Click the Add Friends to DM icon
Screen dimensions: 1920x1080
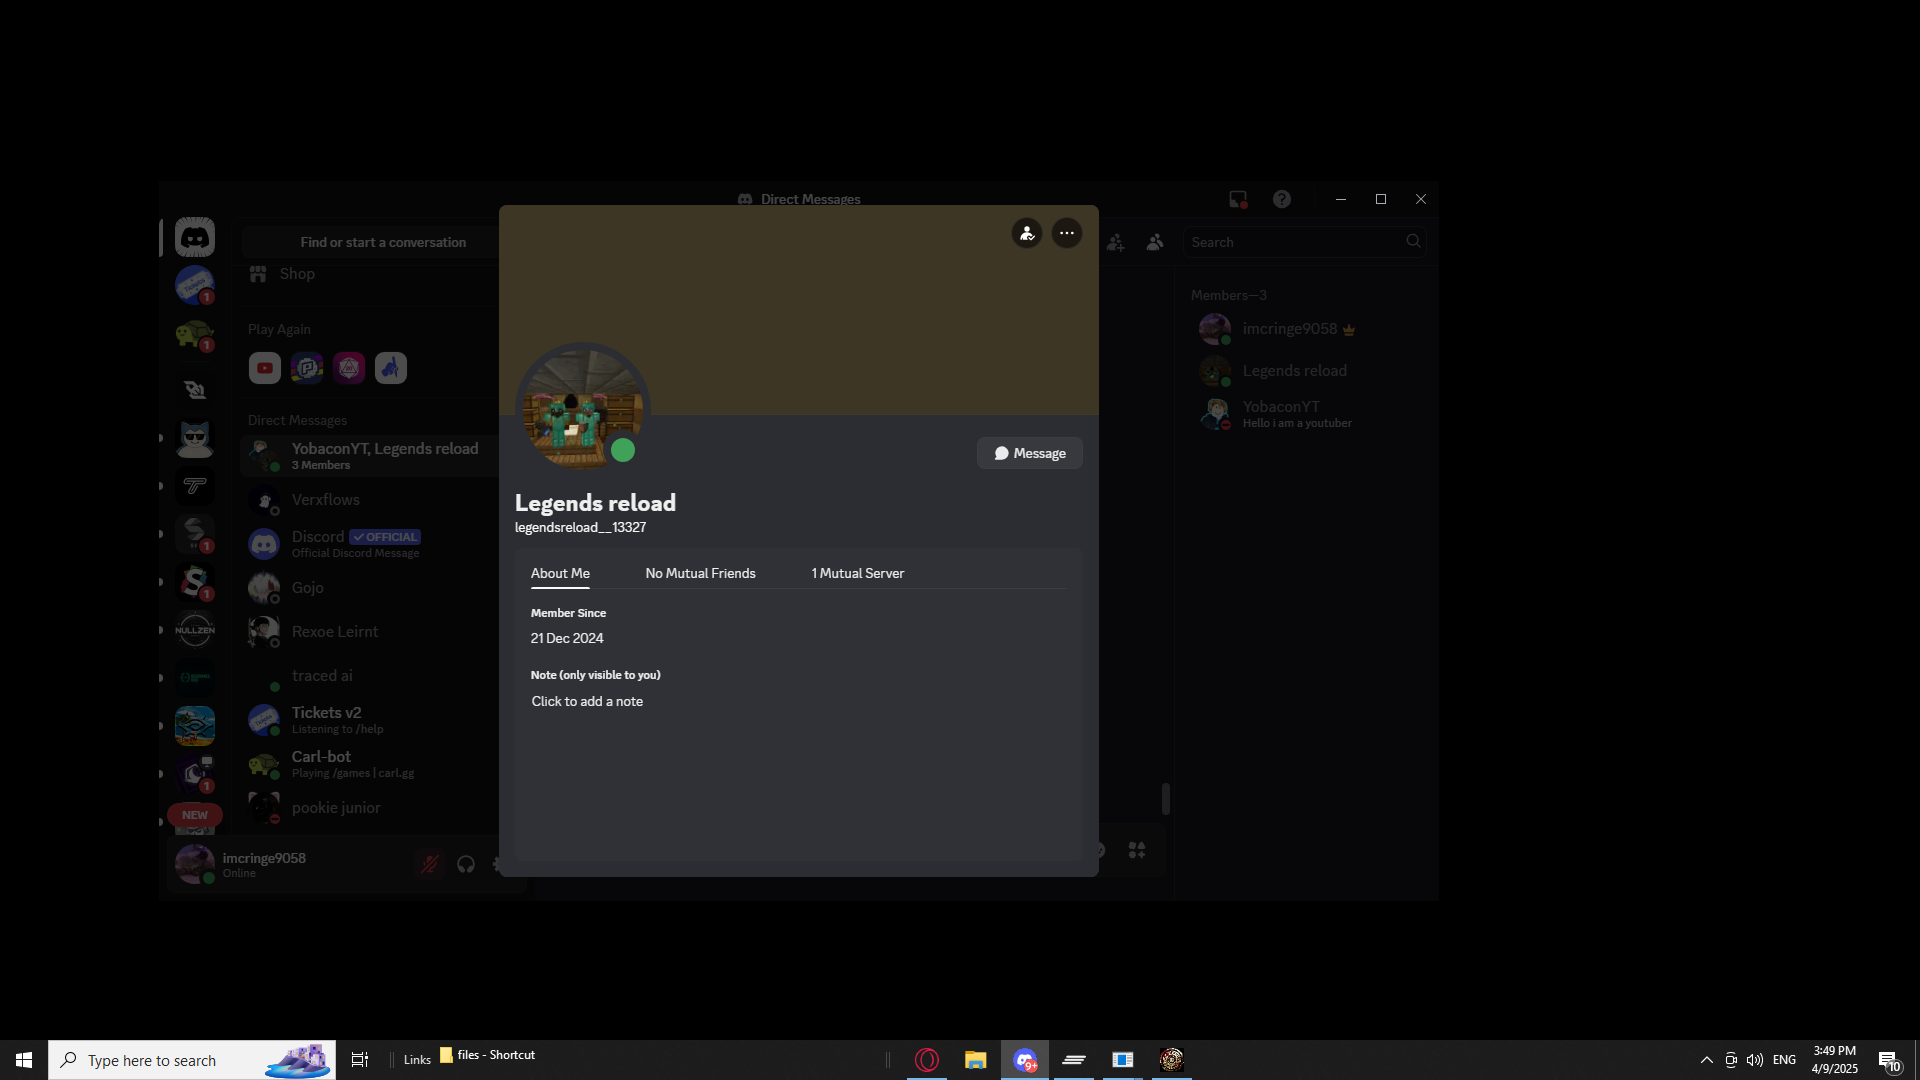pyautogui.click(x=1116, y=242)
